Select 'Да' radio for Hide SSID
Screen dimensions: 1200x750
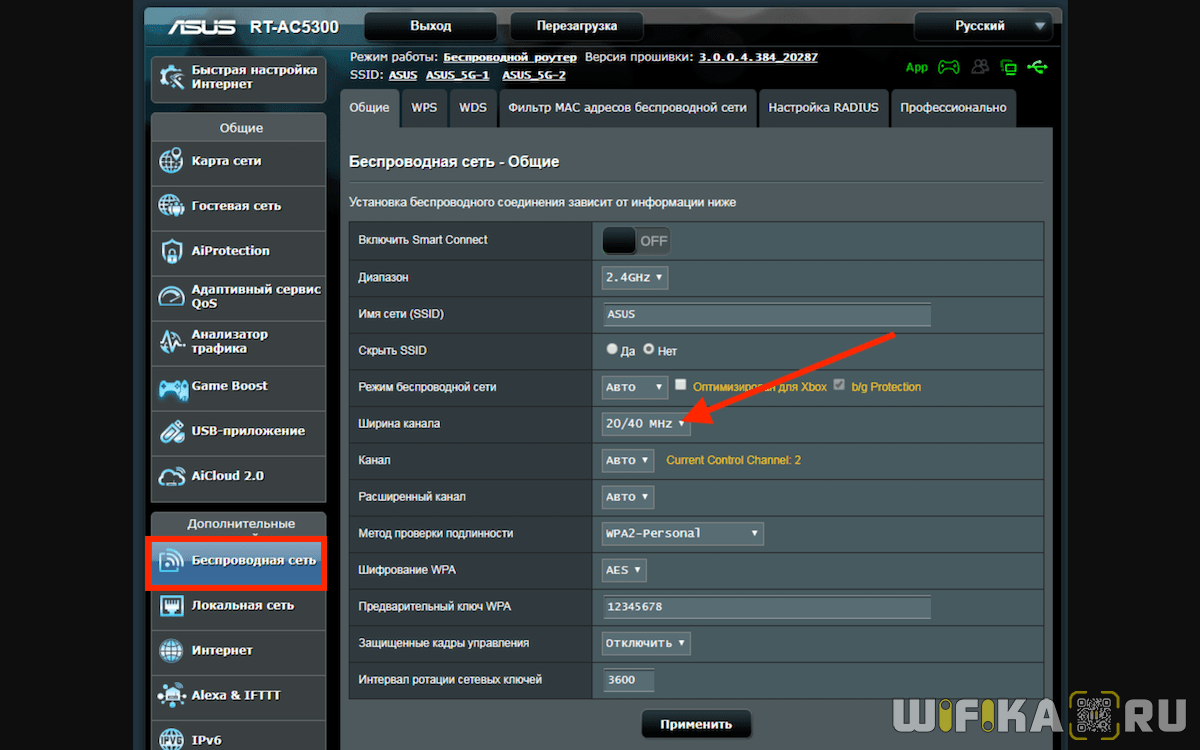(x=612, y=350)
